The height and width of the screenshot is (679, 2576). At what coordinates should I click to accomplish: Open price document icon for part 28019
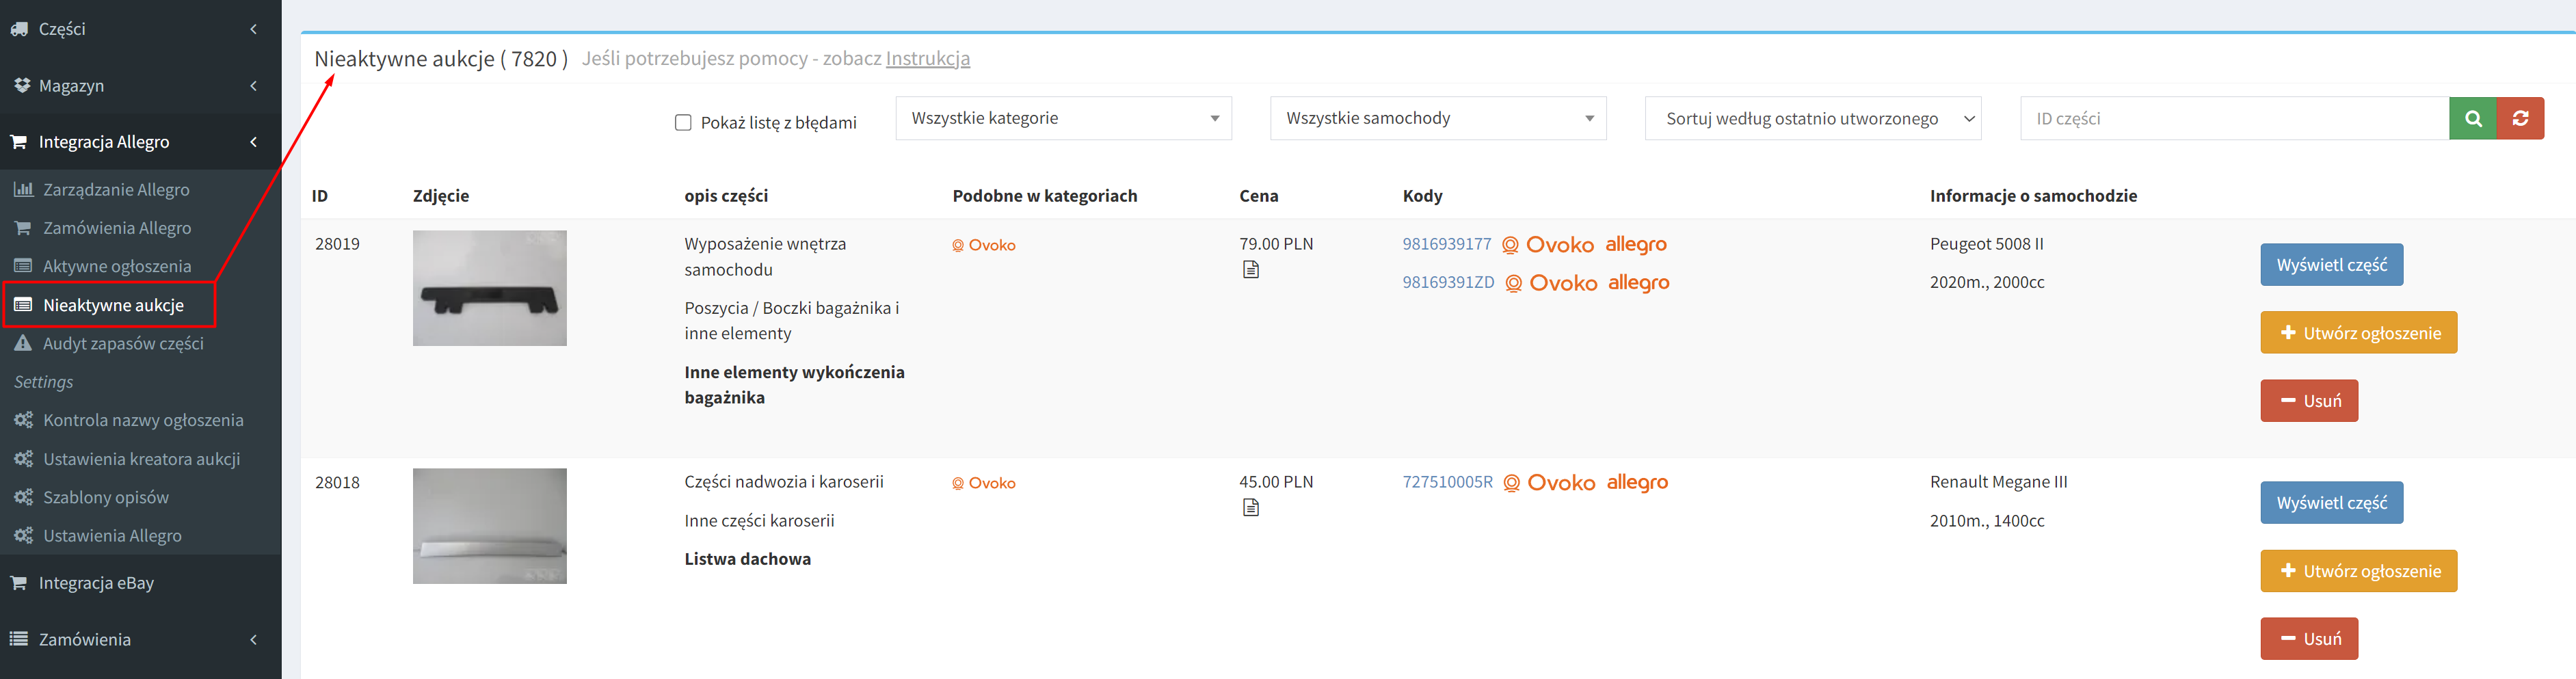[1250, 270]
